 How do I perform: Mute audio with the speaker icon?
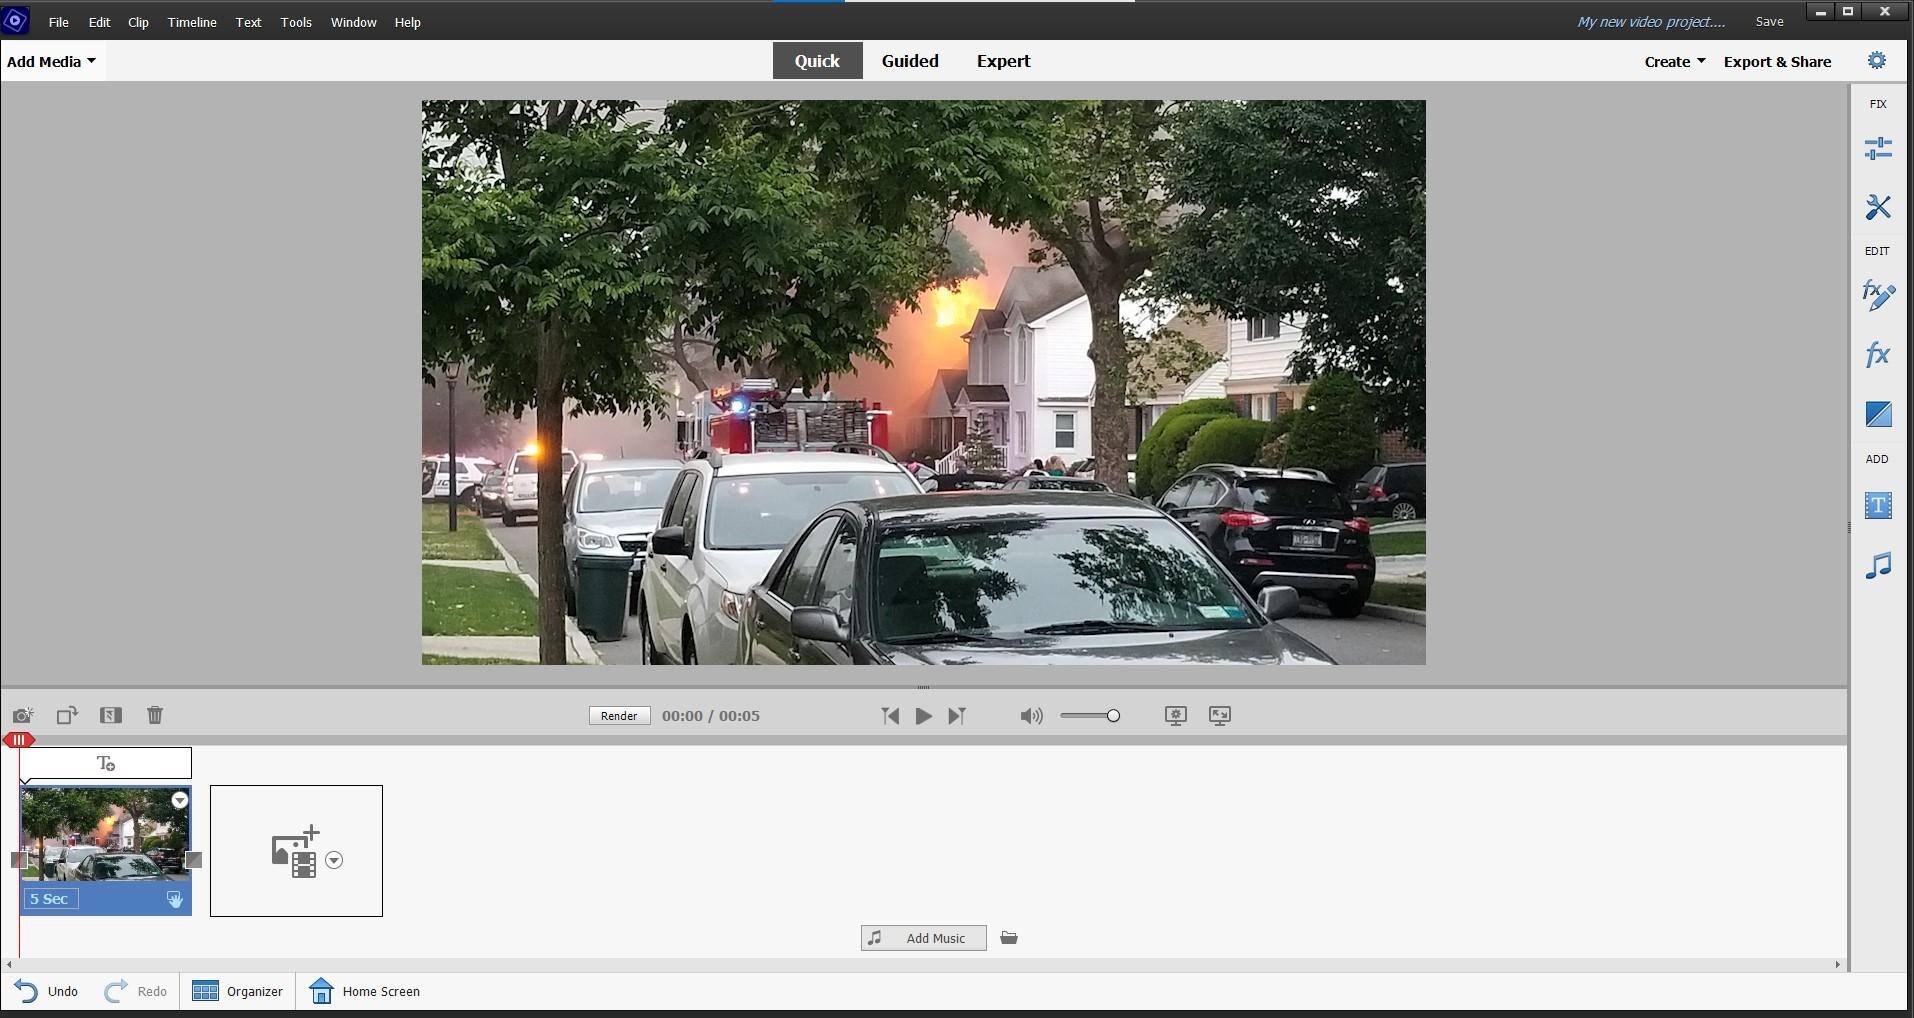point(1030,716)
